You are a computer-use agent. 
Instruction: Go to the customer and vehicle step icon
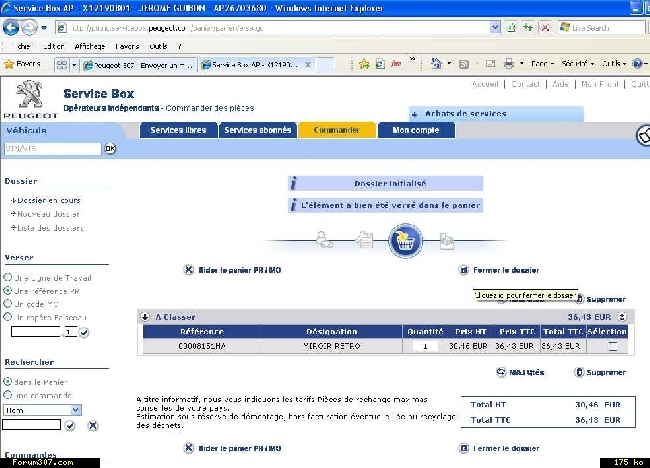click(x=324, y=240)
